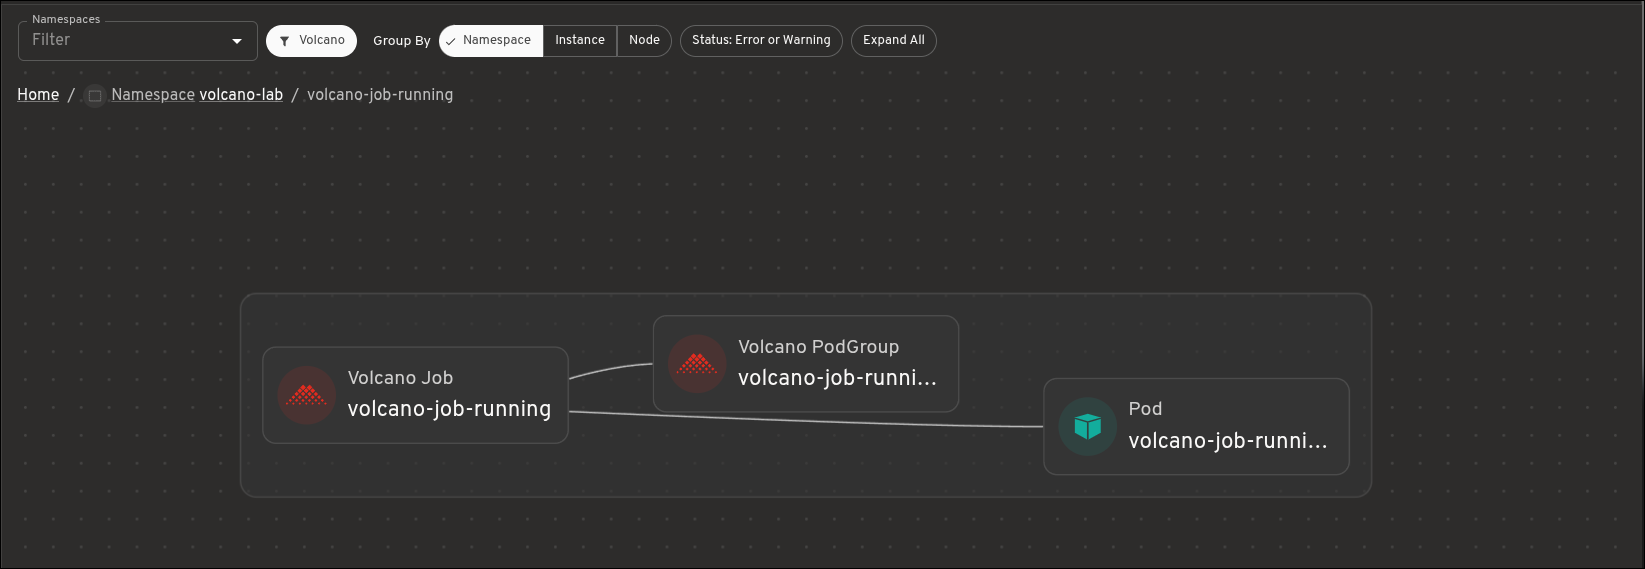Select the Volcano PodGroup node card
Screen dimensions: 1645x569
[x=806, y=364]
